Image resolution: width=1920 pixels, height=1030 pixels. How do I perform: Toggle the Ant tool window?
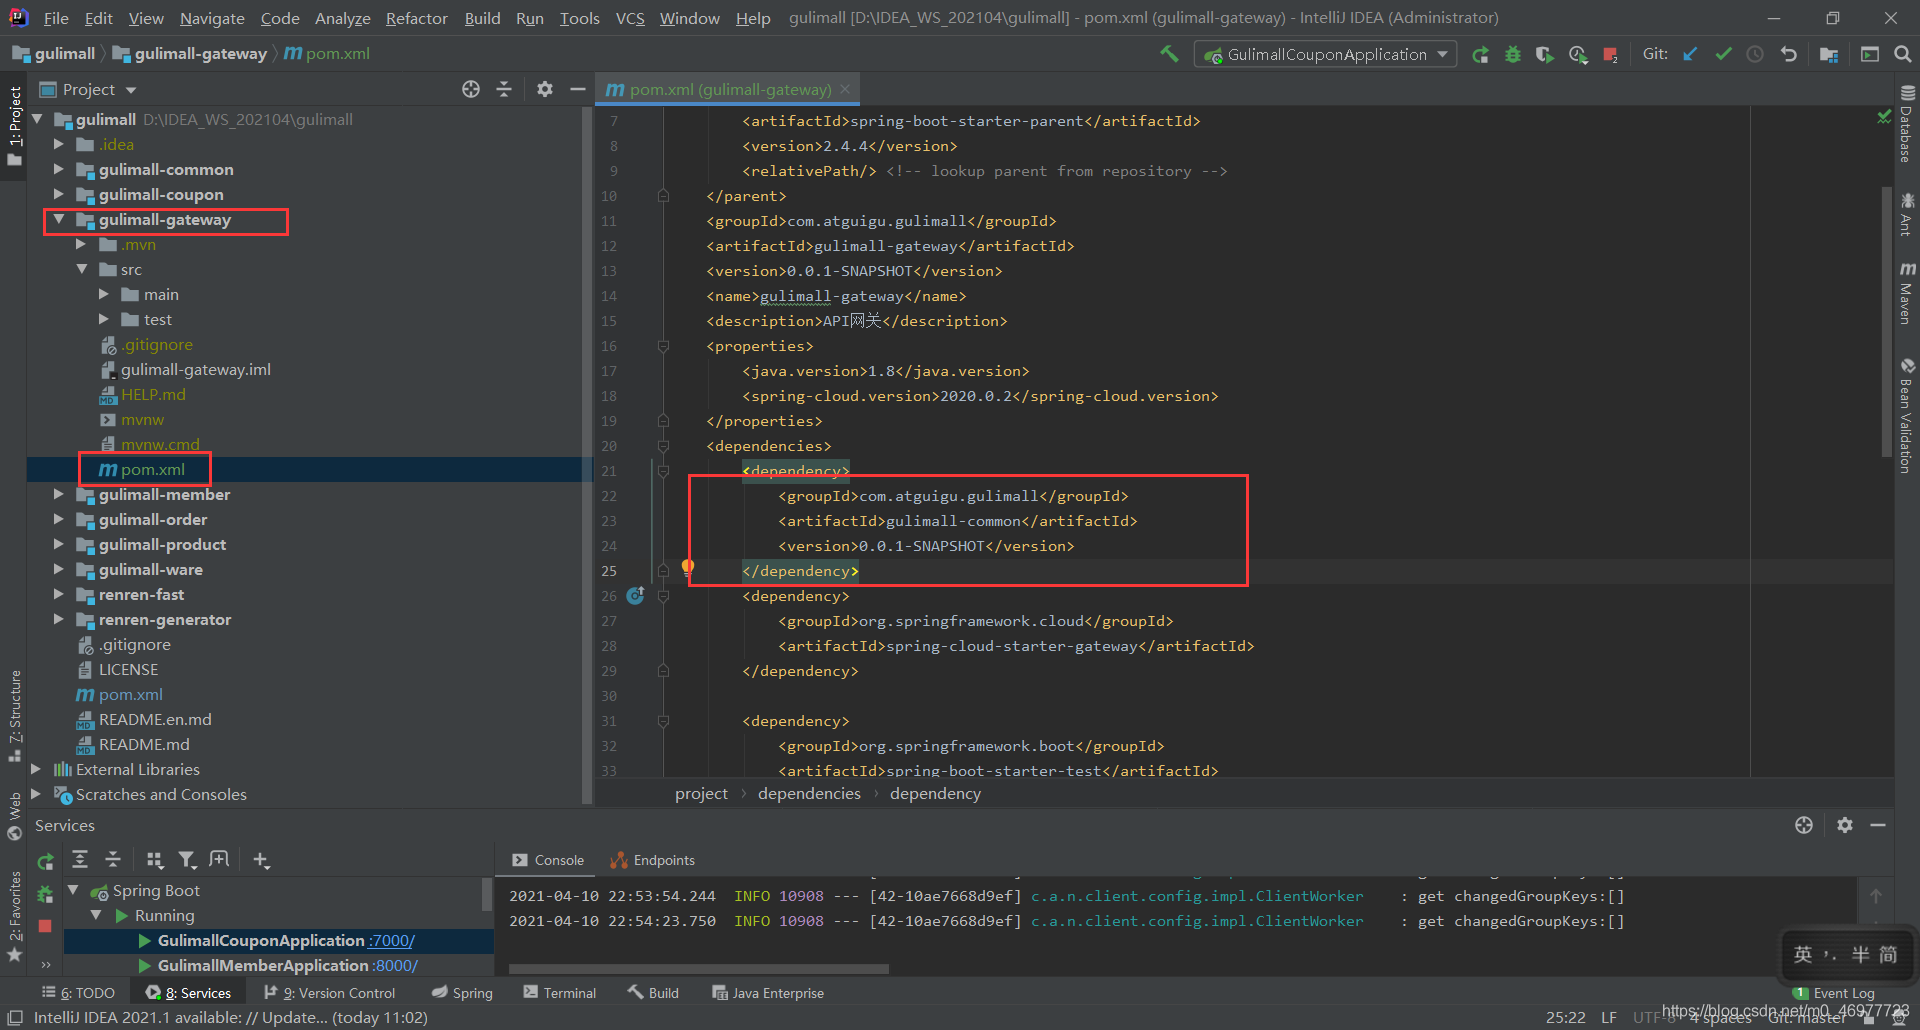click(x=1907, y=214)
